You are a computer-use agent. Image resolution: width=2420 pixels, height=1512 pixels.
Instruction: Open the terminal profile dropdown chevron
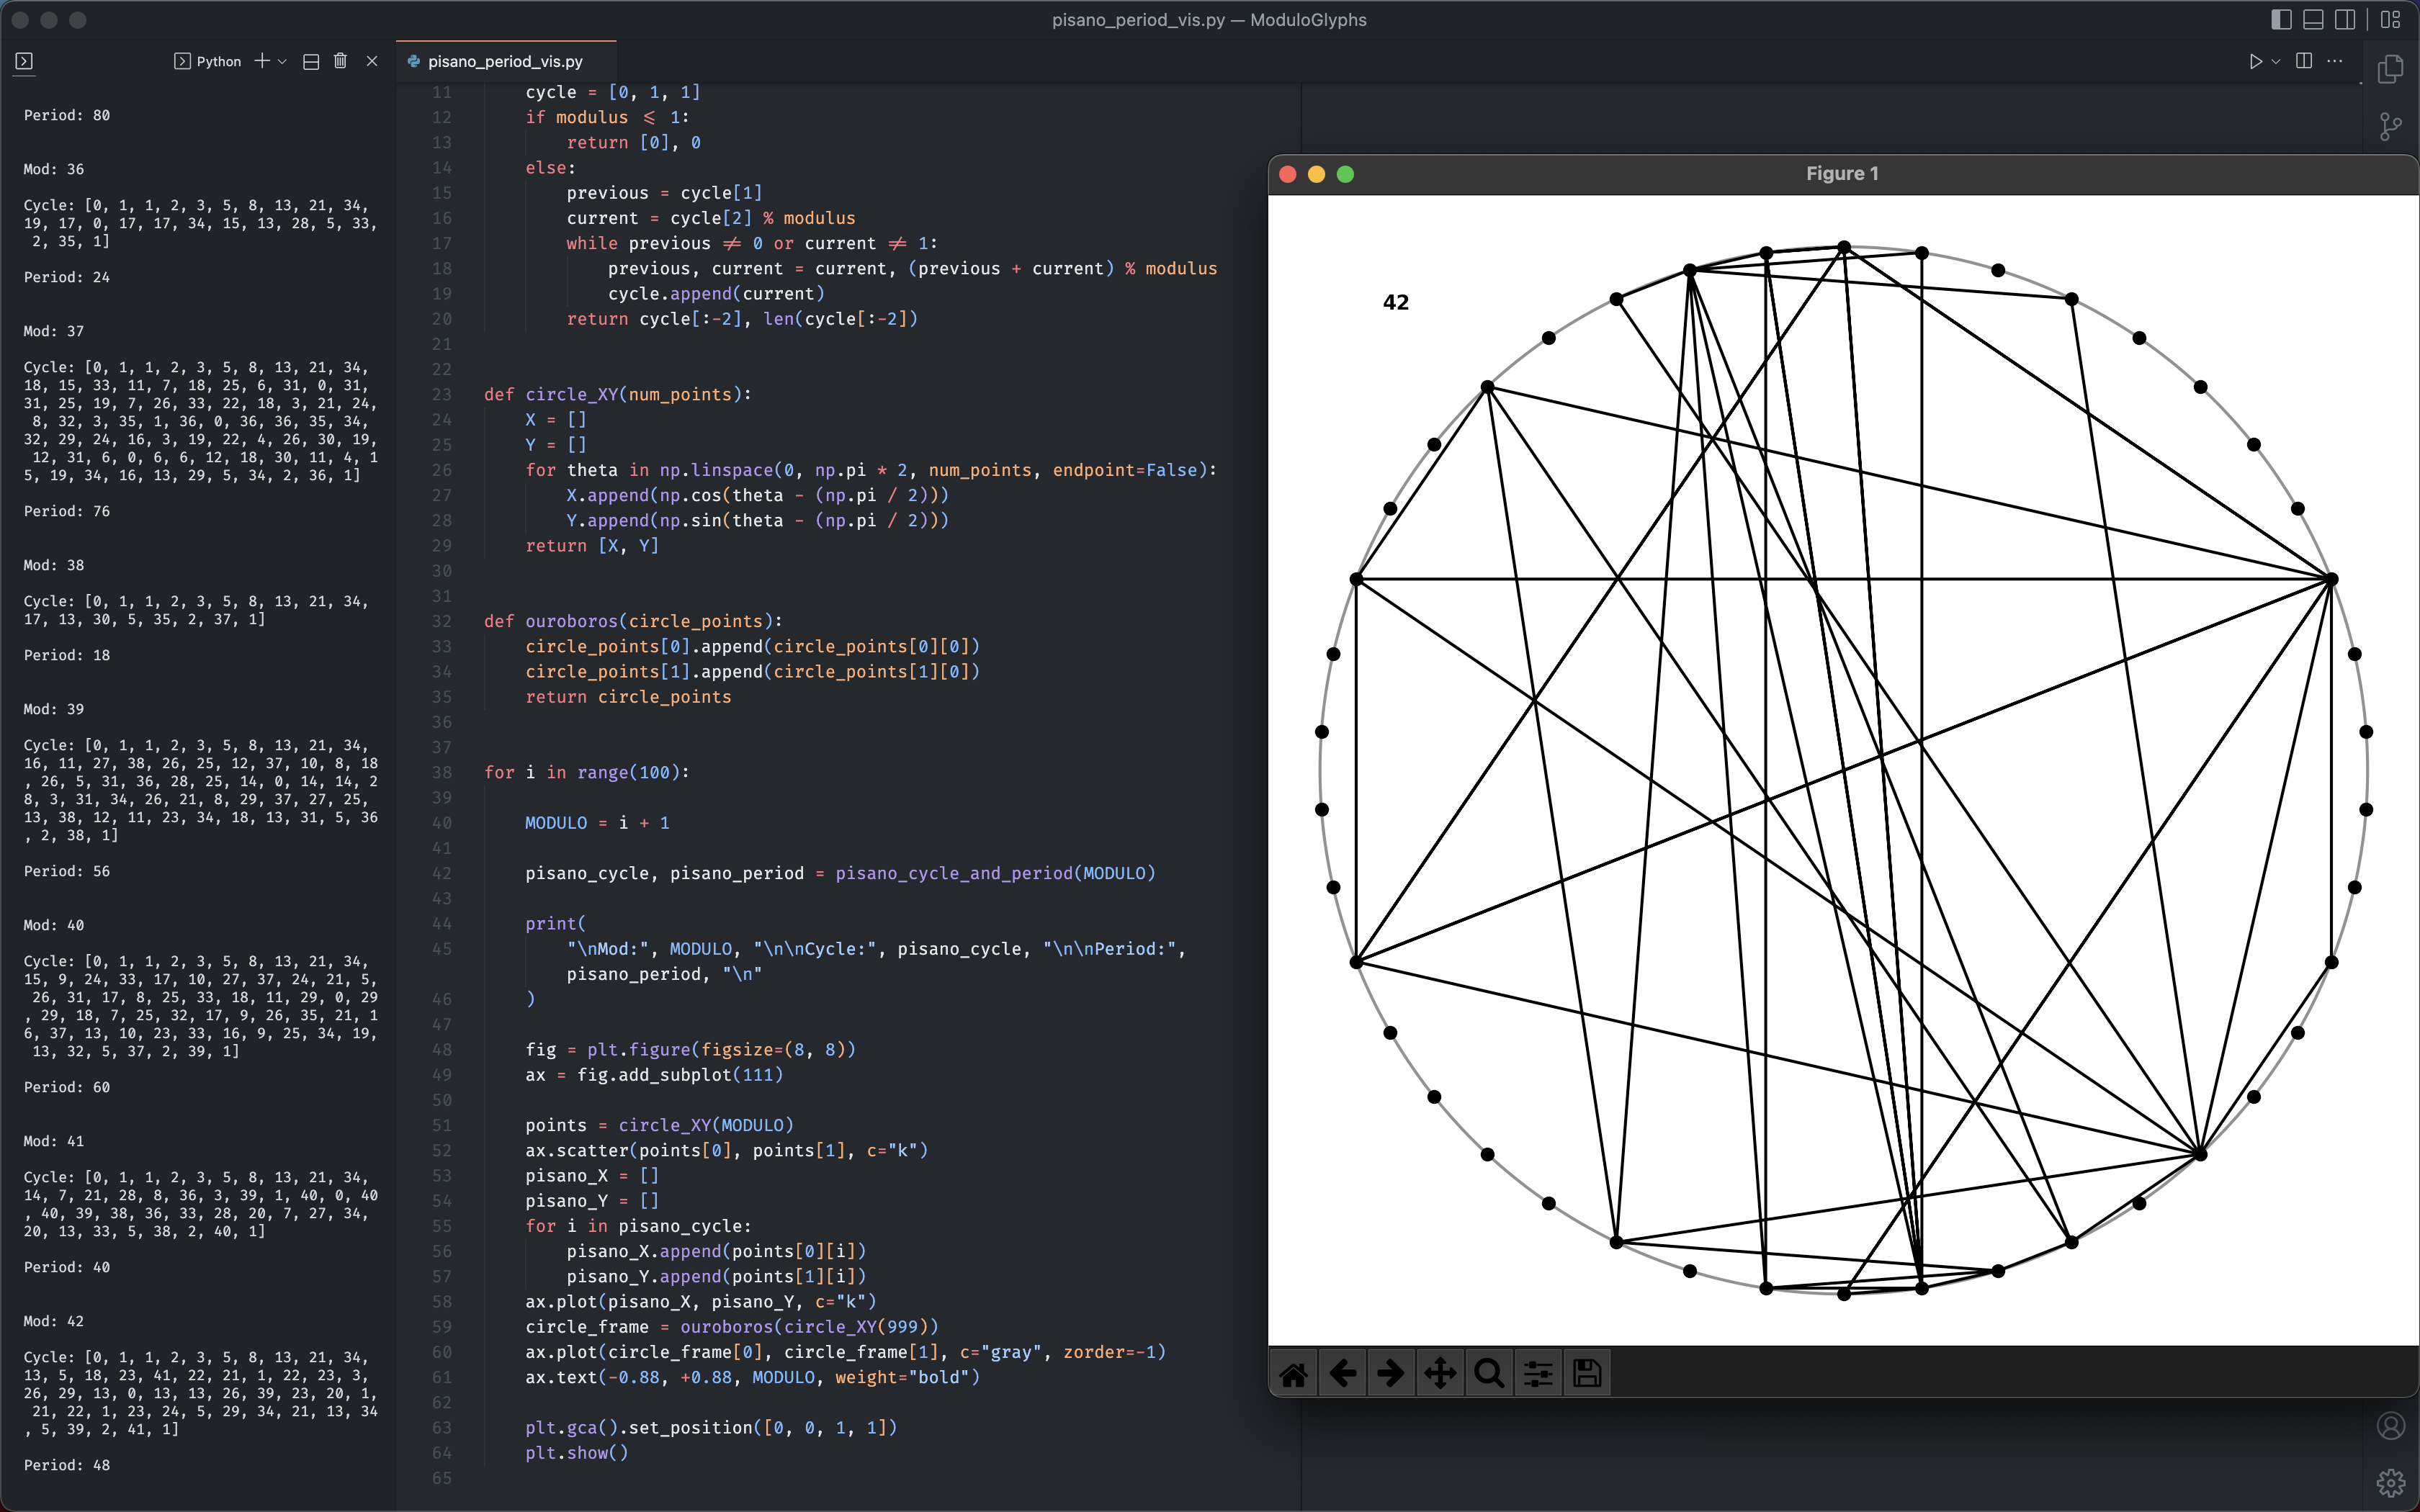[x=282, y=61]
